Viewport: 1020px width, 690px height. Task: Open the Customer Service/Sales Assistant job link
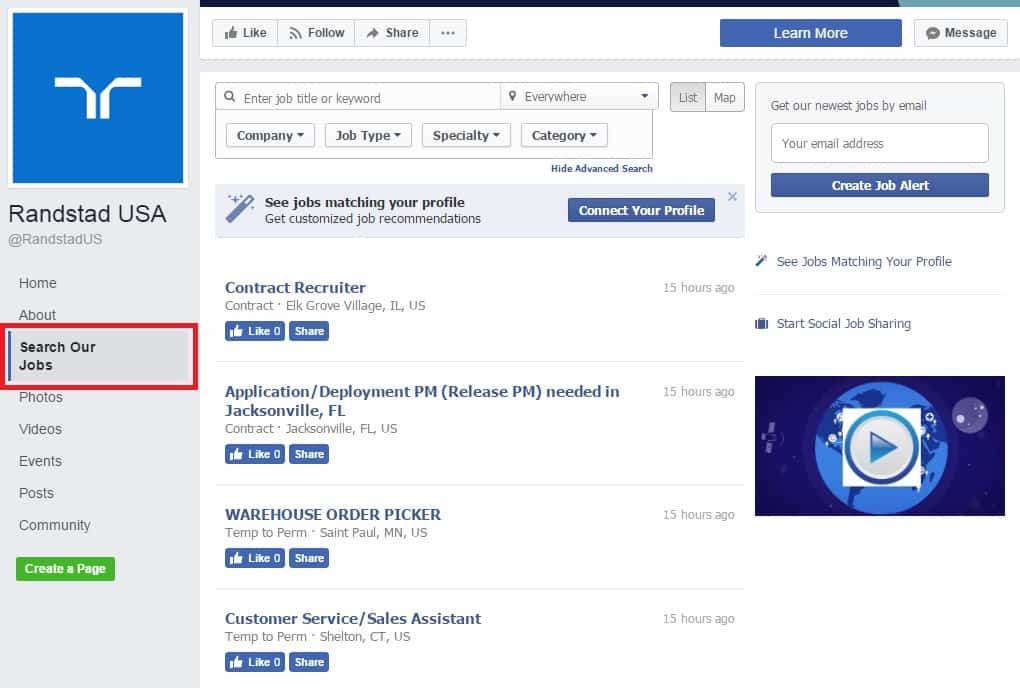[353, 618]
